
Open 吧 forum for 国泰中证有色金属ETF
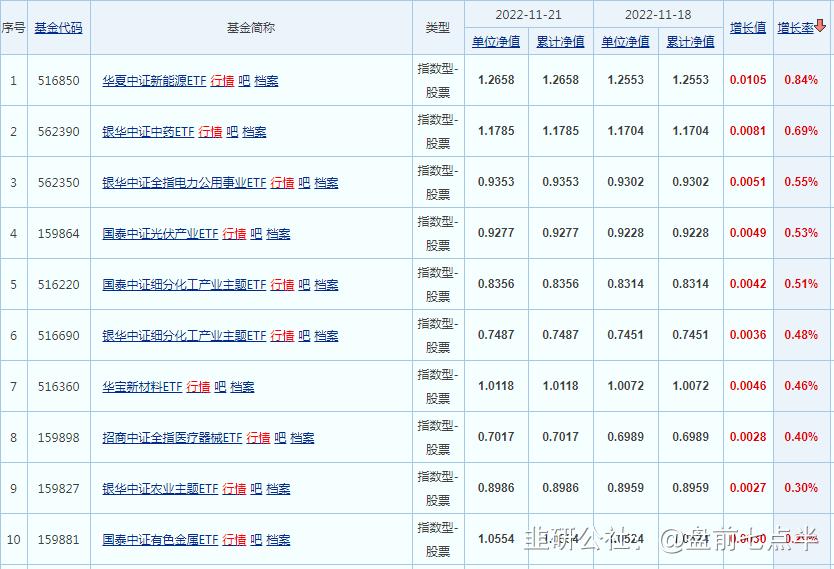pos(256,540)
